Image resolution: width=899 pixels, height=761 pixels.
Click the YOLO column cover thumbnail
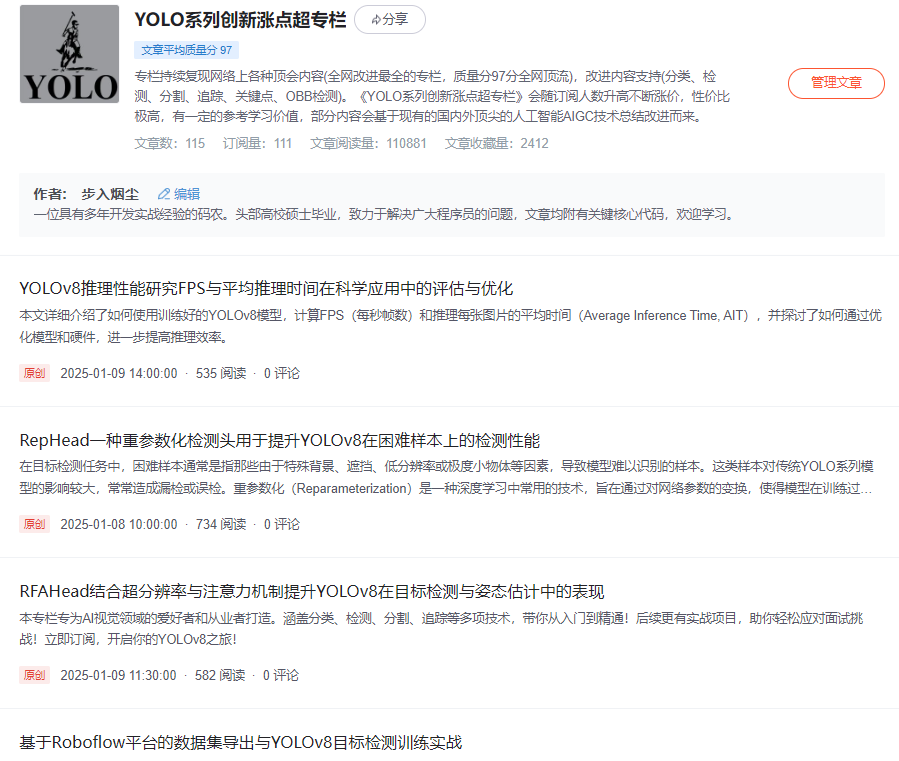point(69,54)
